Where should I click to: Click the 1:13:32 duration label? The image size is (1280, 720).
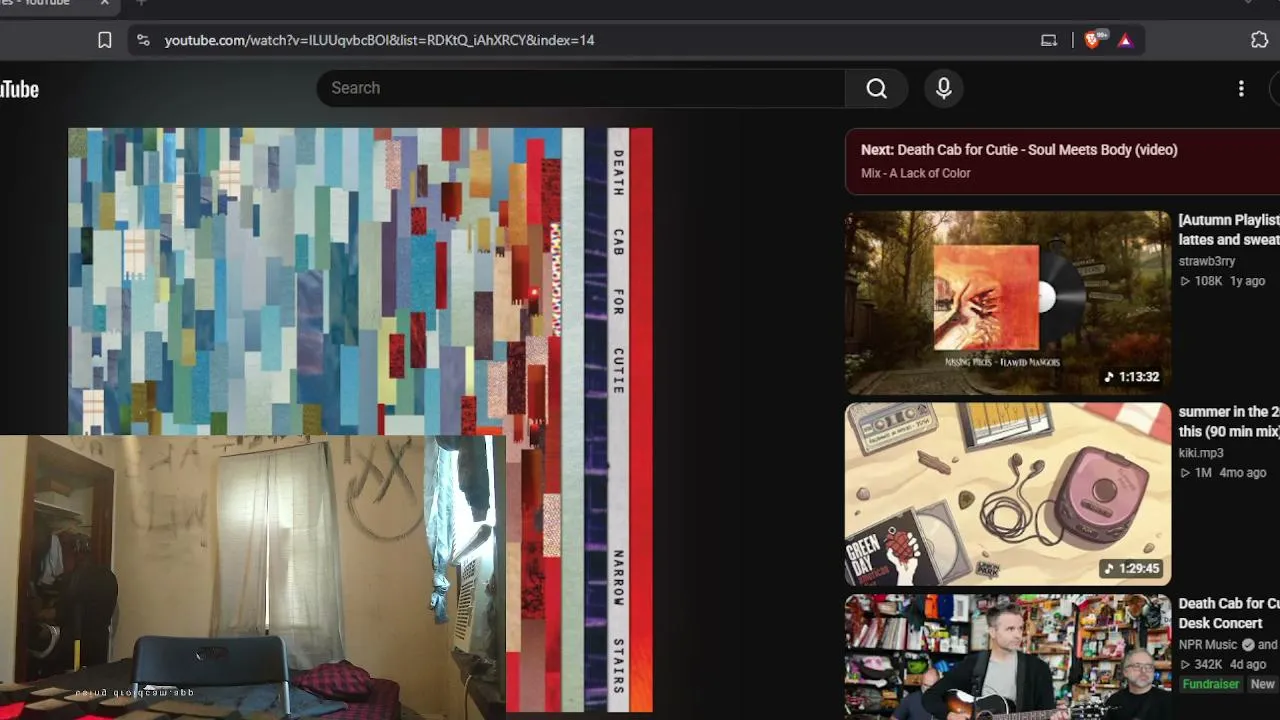tap(1132, 377)
